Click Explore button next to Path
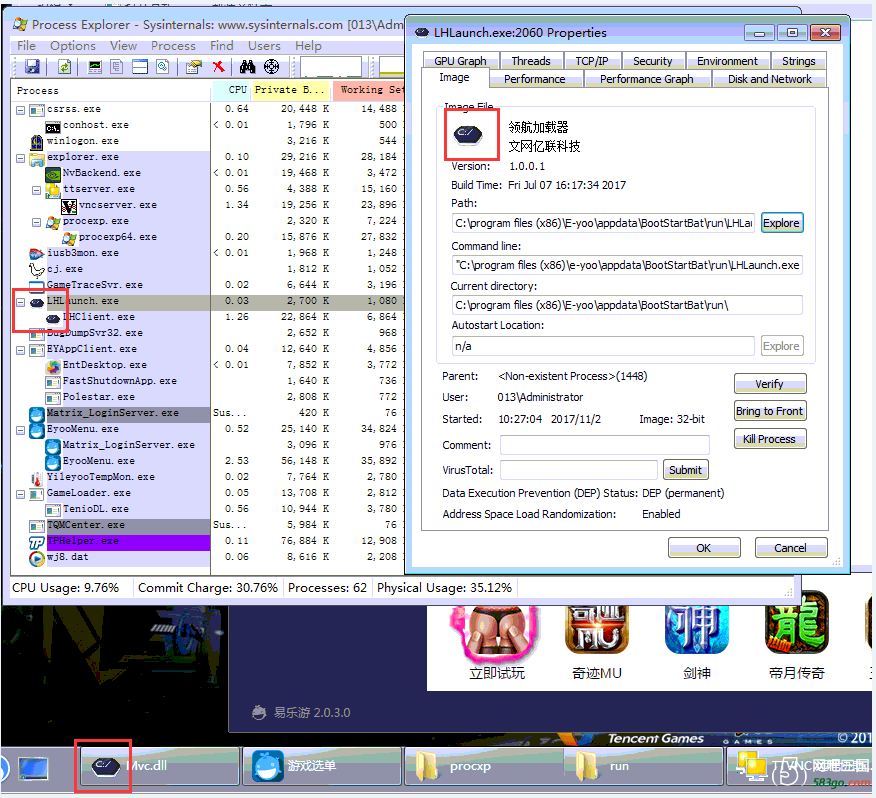 [x=782, y=223]
